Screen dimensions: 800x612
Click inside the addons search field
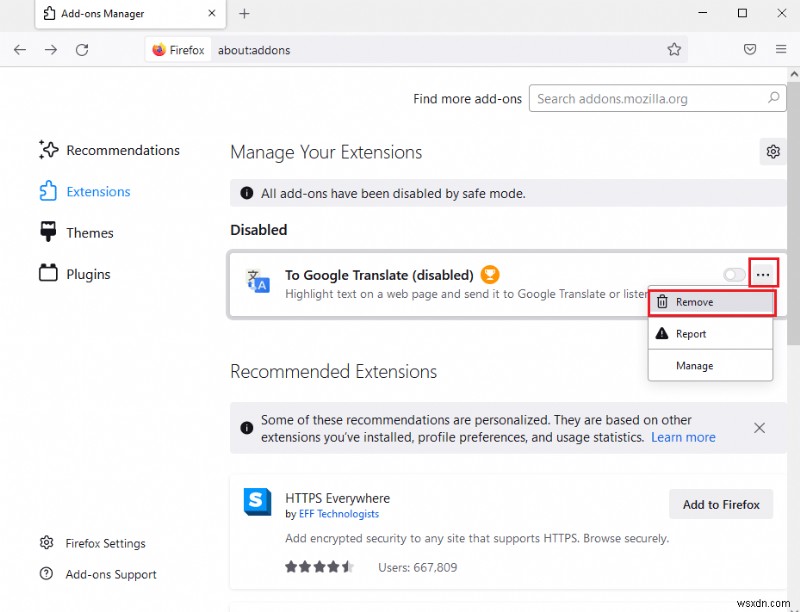[x=650, y=98]
